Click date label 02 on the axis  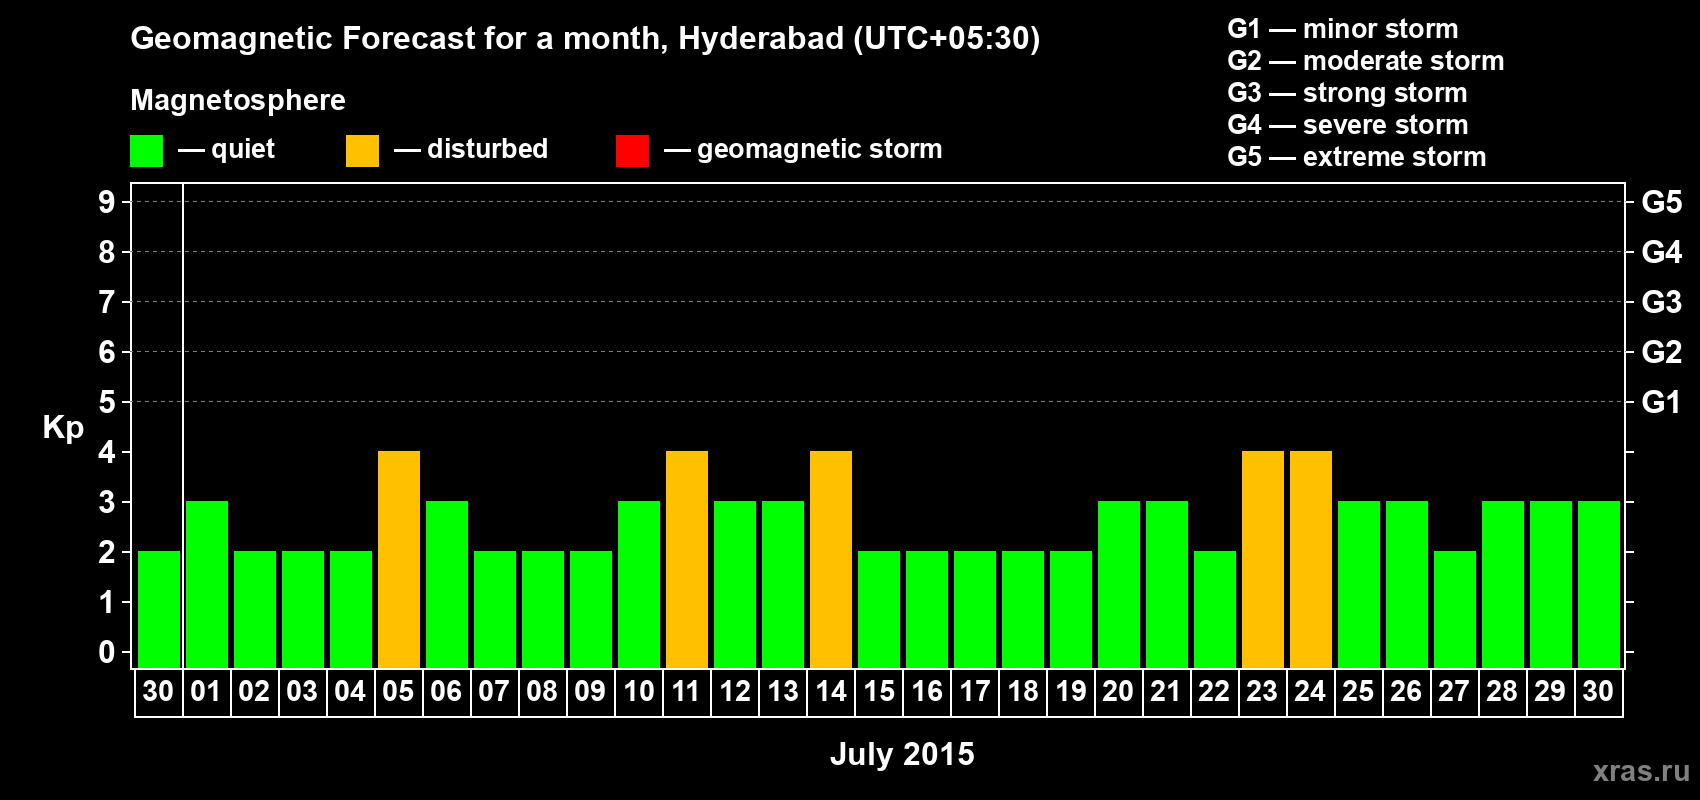pyautogui.click(x=254, y=692)
